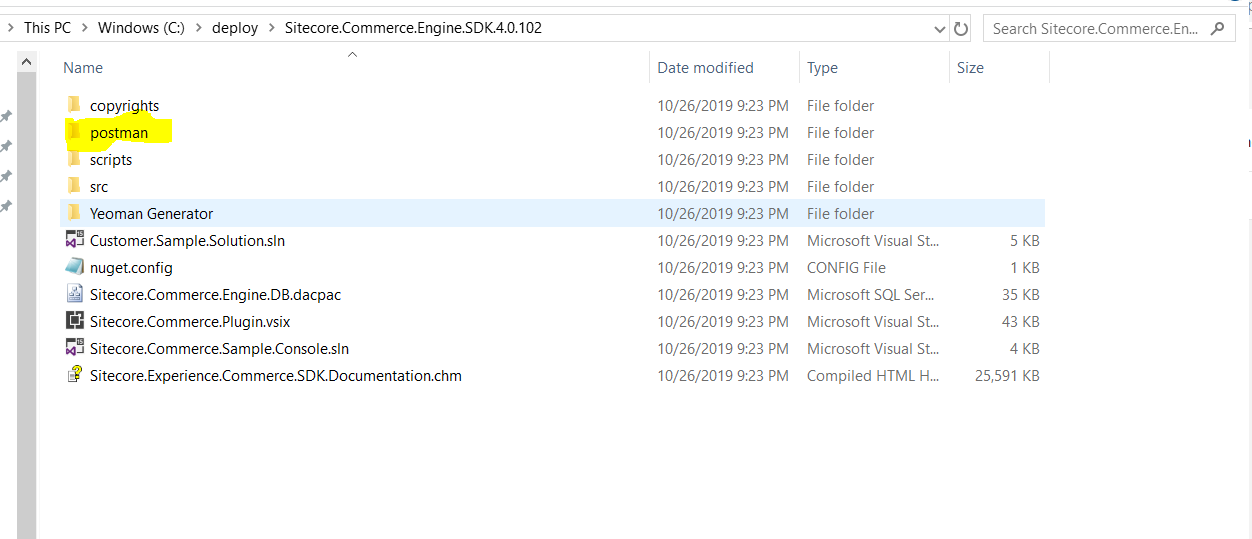1252x539 pixels.
Task: Go to This PC in breadcrumb
Action: (x=47, y=28)
